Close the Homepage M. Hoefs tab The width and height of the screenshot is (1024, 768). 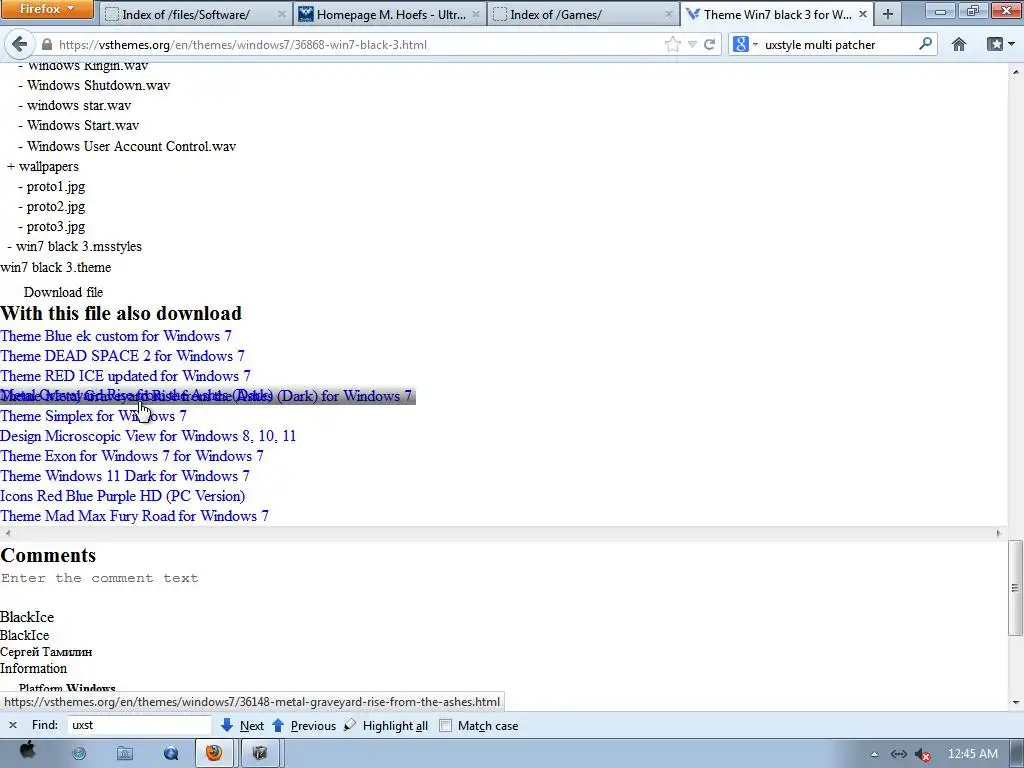point(475,14)
